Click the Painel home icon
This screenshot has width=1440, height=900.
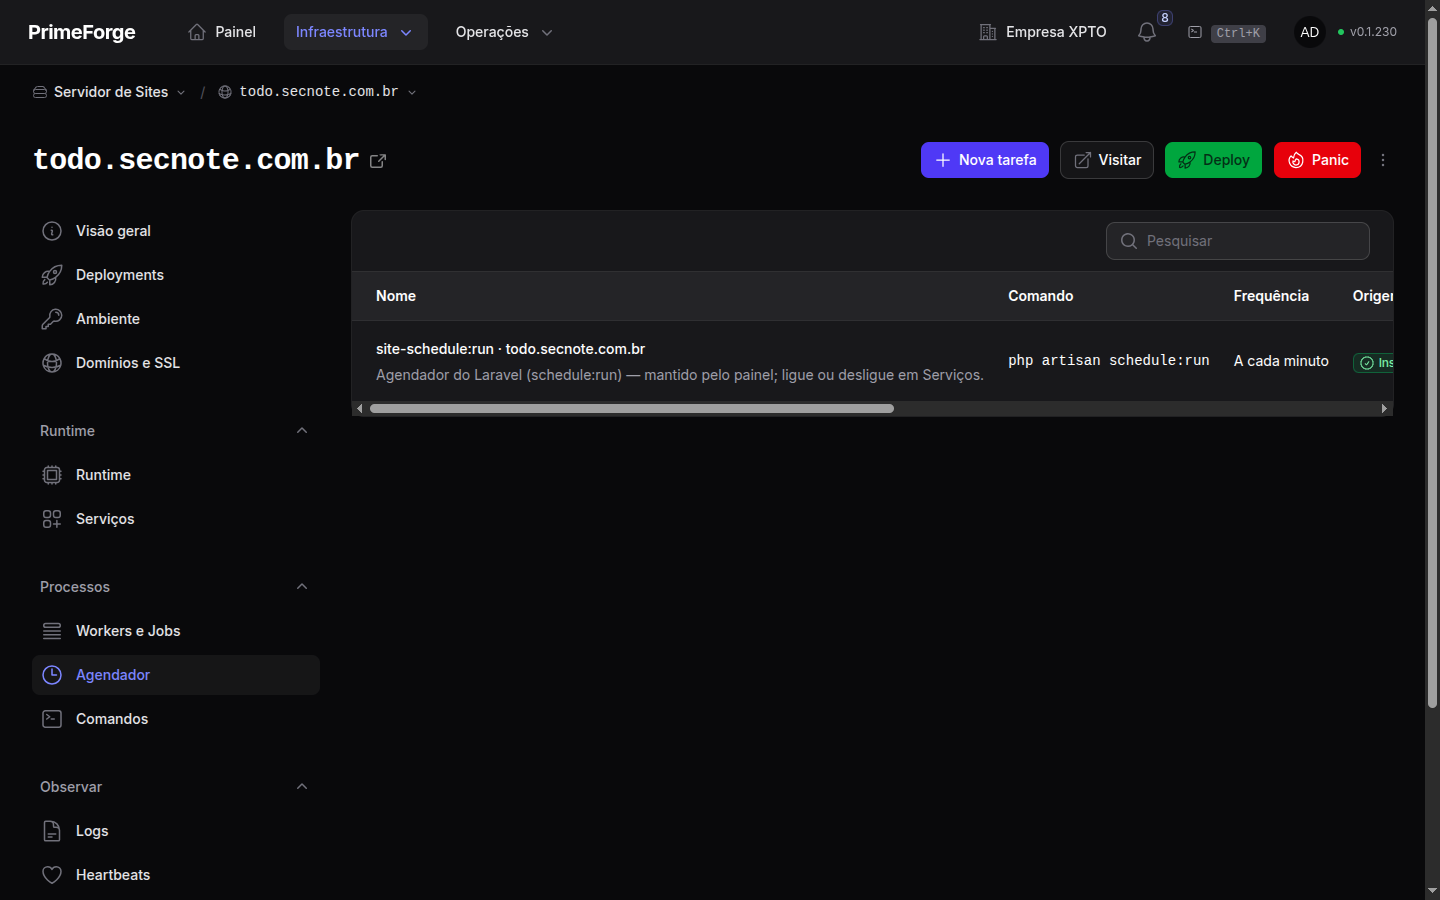197,32
